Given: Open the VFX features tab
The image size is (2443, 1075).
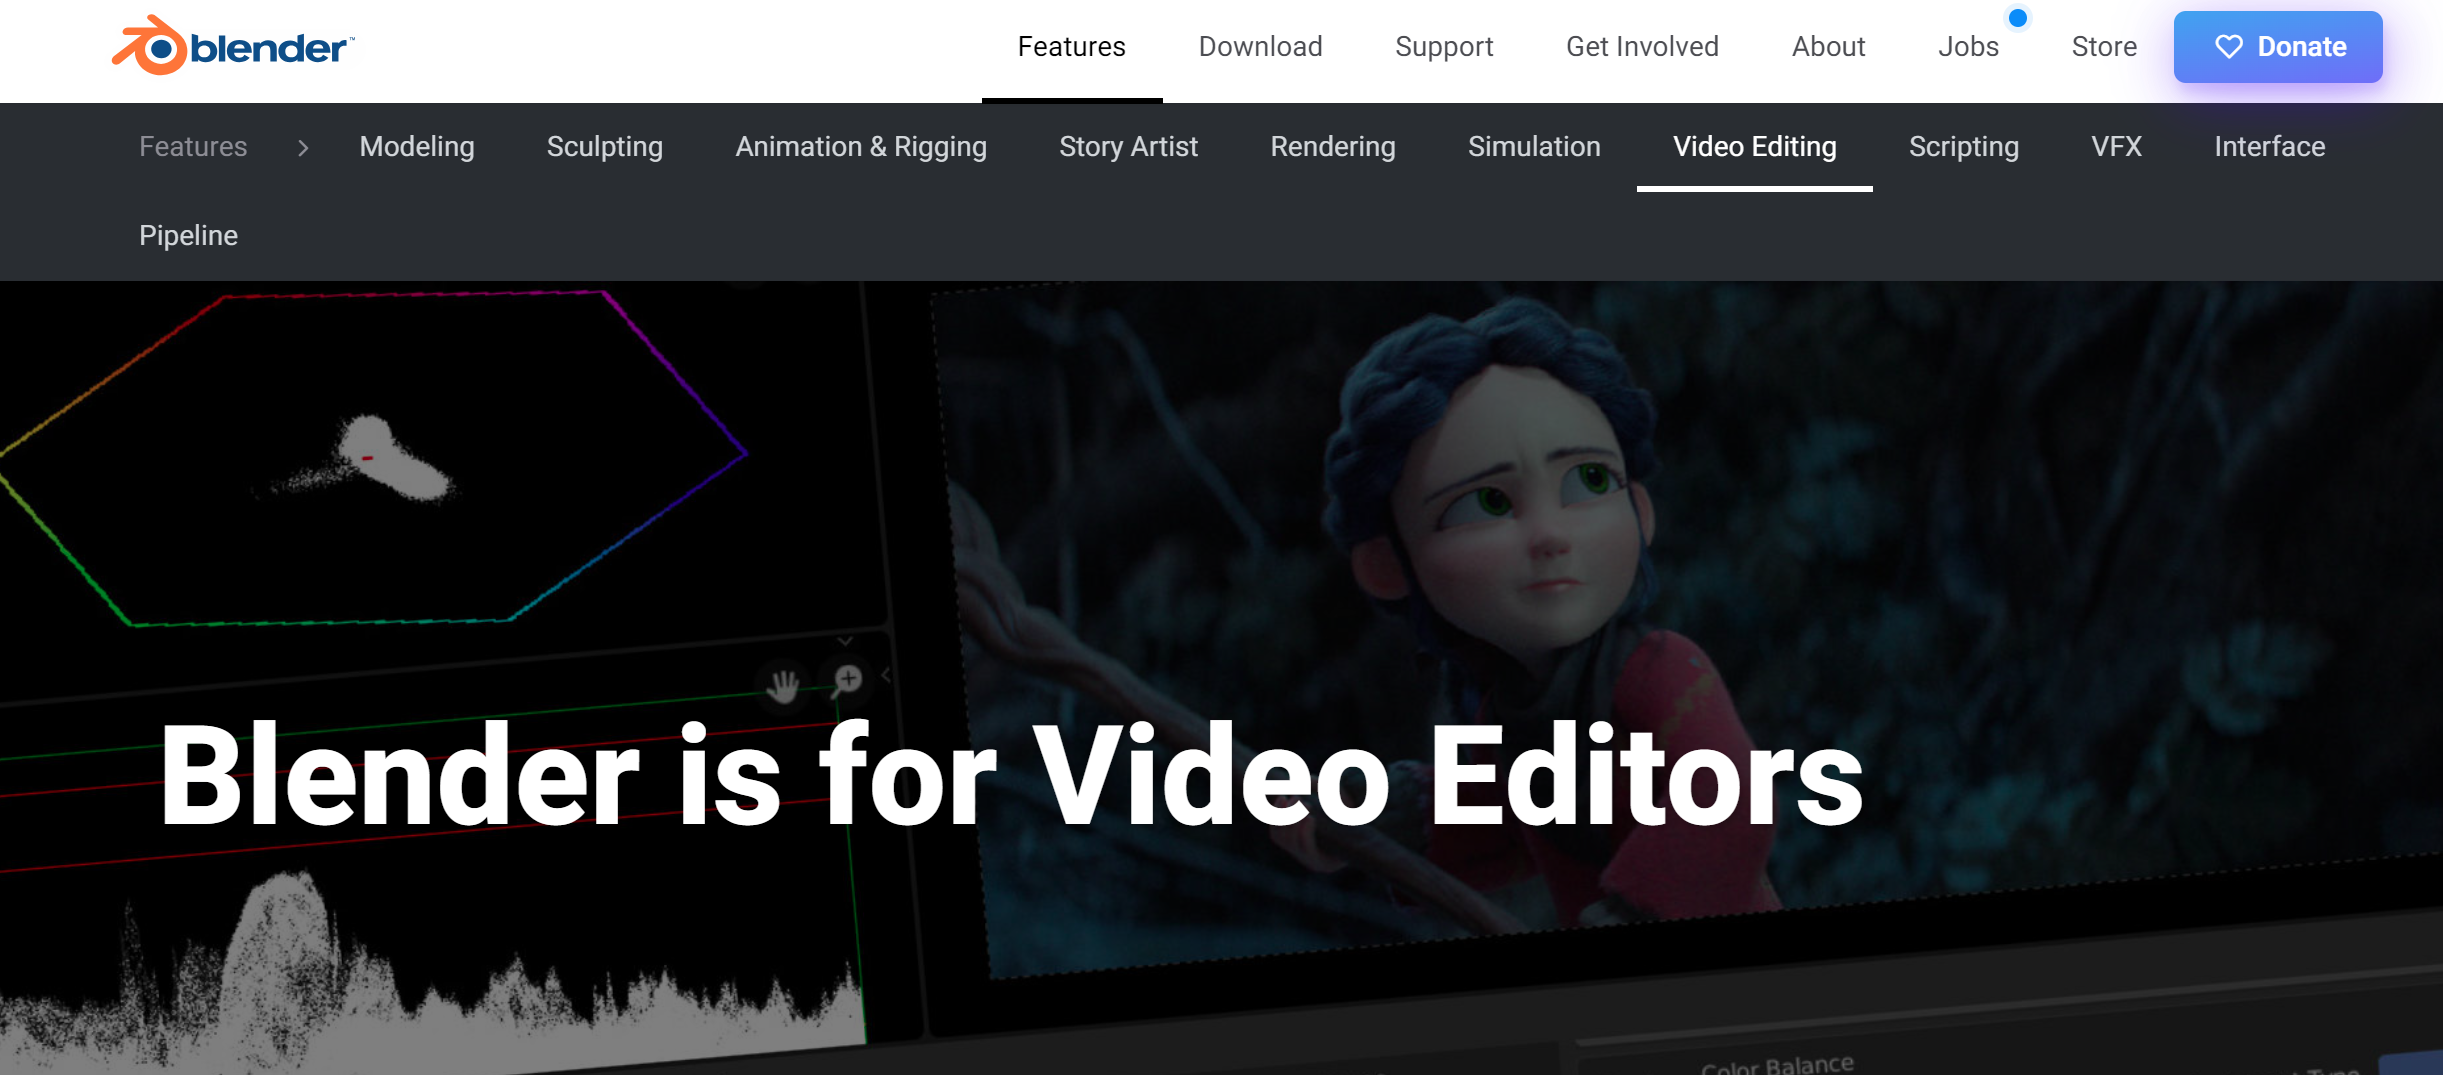Looking at the screenshot, I should click(x=2116, y=147).
